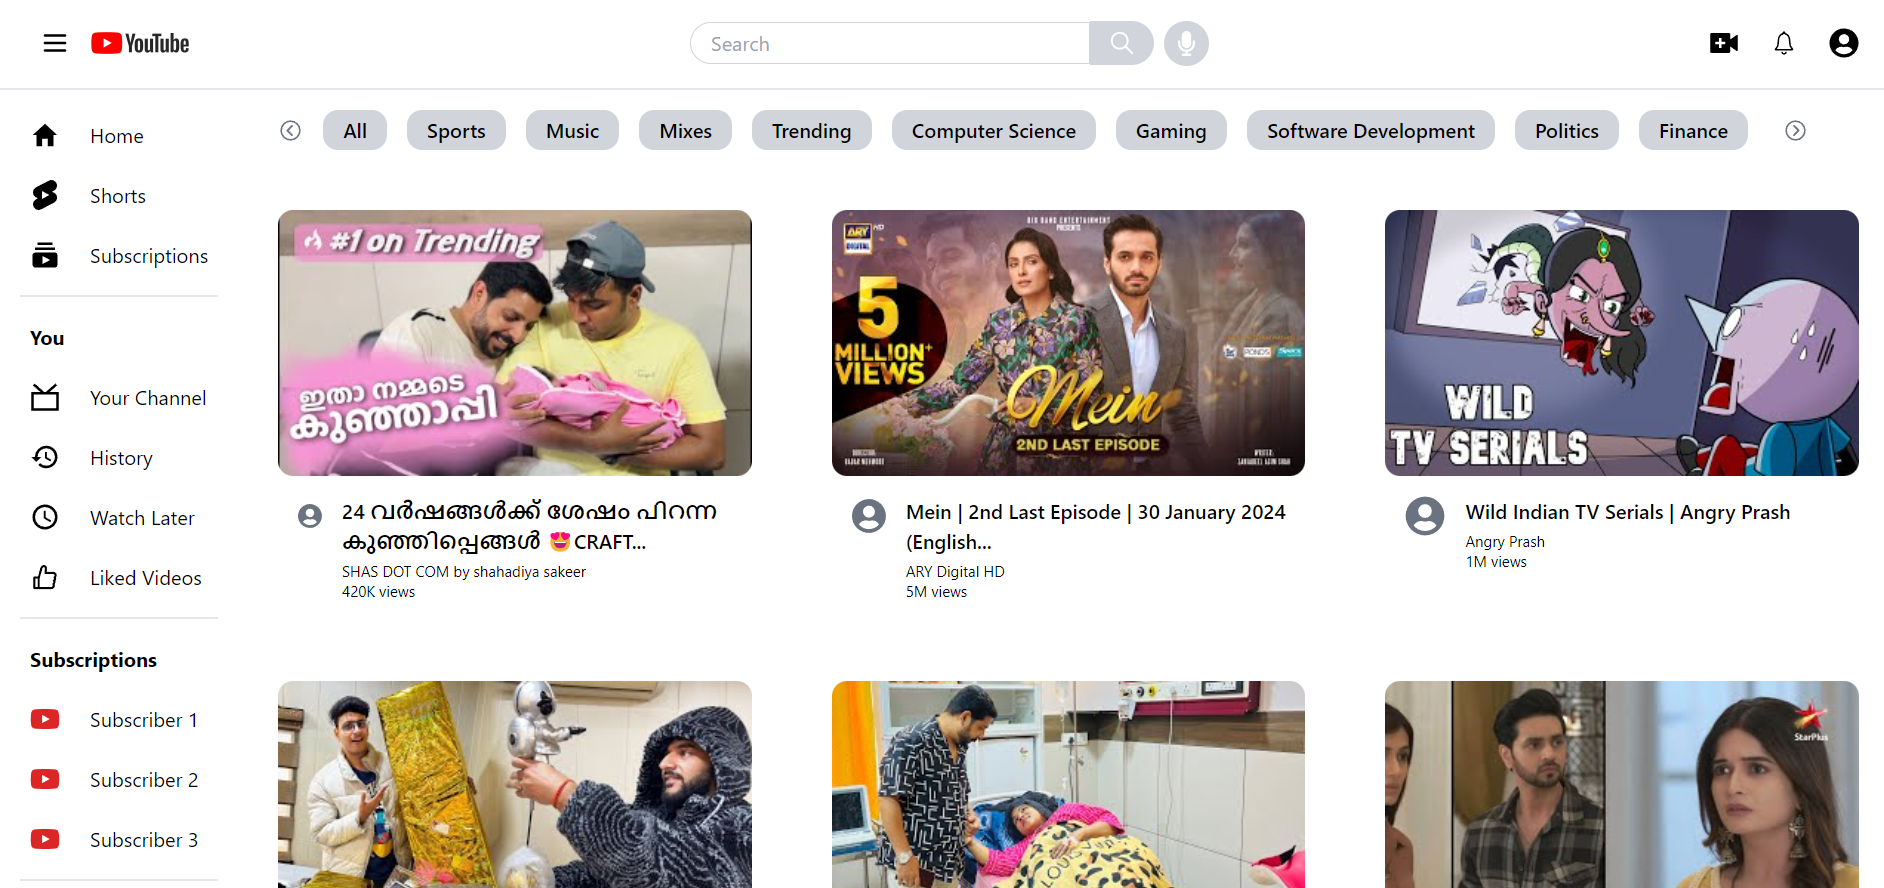Open History in the sidebar
This screenshot has width=1884, height=888.
[x=121, y=458]
